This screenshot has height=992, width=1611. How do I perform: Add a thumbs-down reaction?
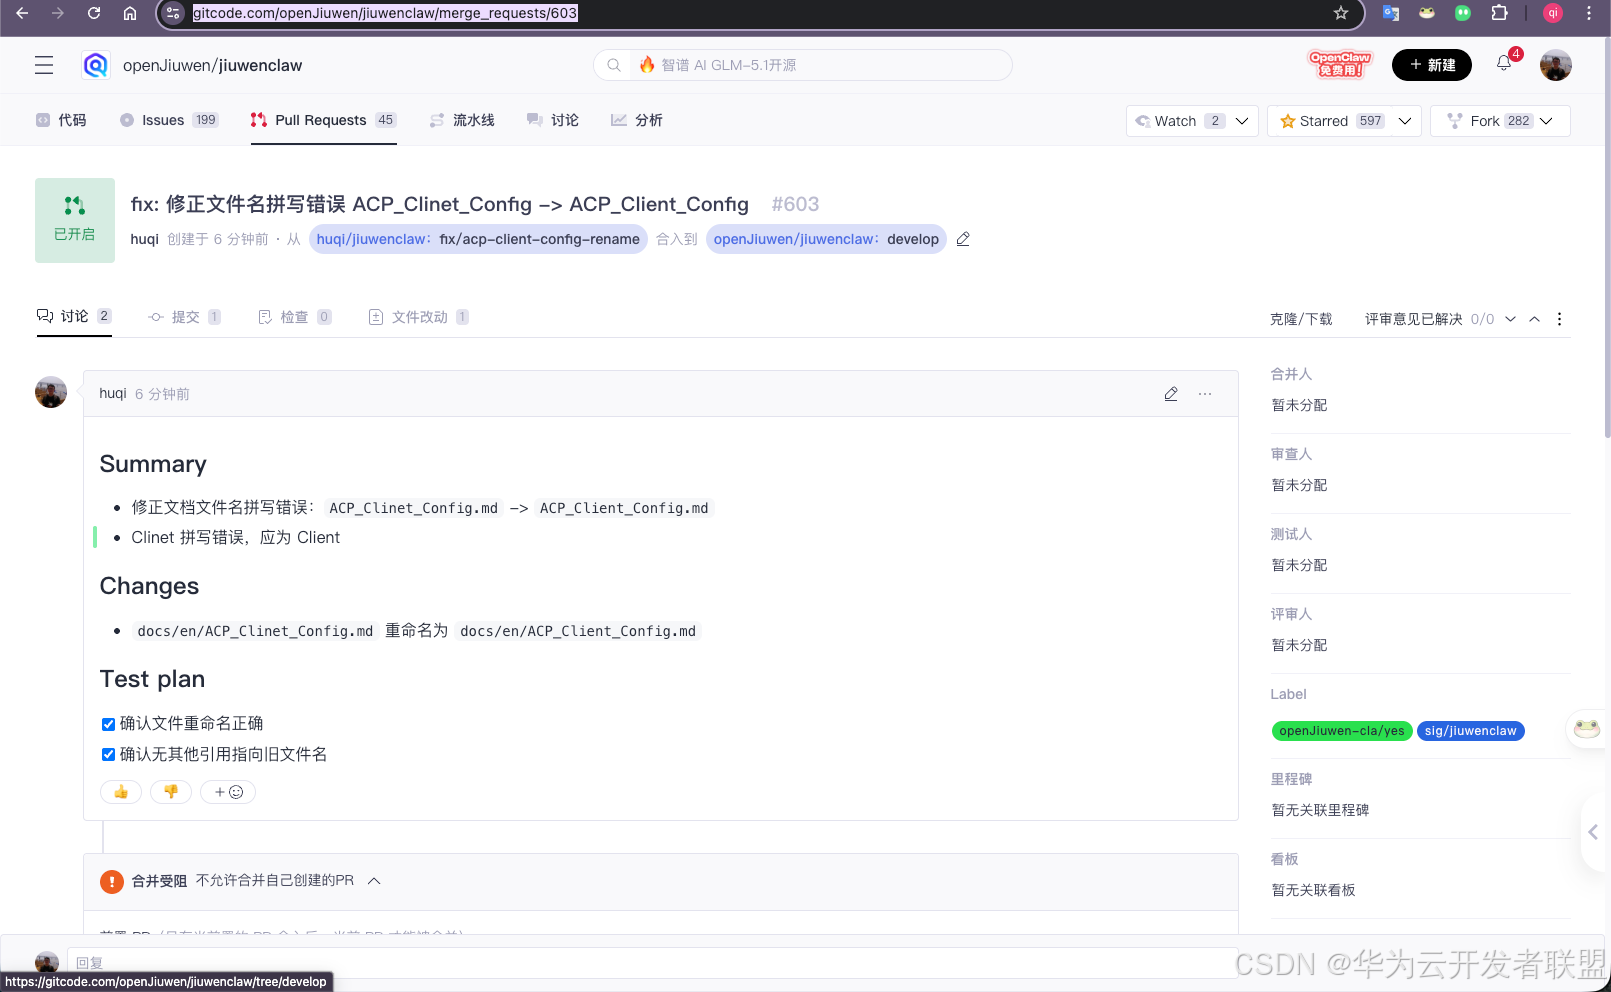(171, 792)
